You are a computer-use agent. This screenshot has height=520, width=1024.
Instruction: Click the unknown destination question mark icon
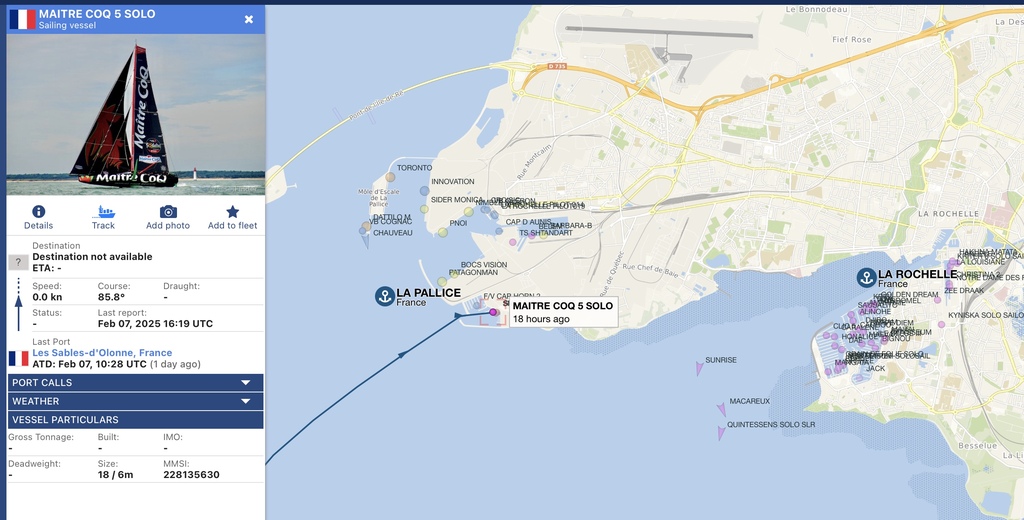click(18, 263)
